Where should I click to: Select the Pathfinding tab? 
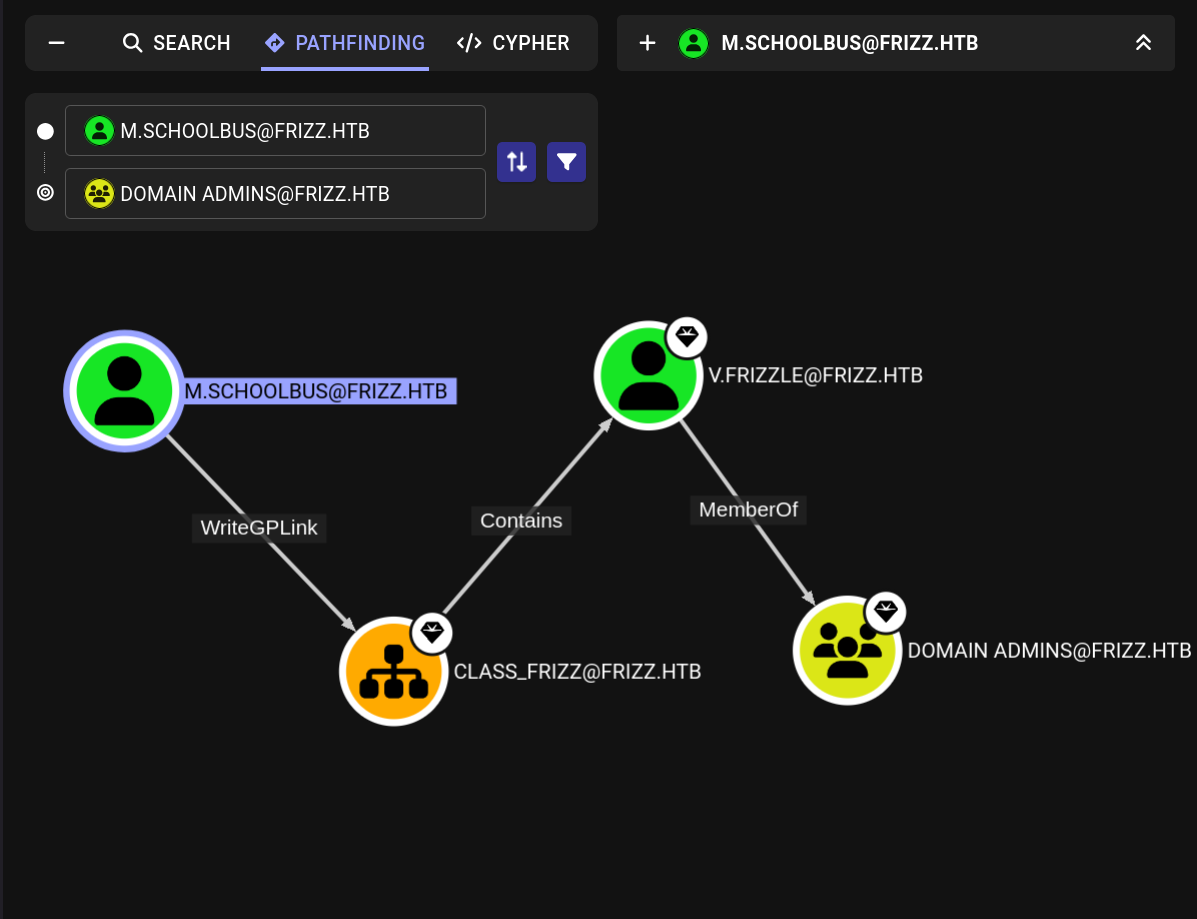(x=345, y=43)
